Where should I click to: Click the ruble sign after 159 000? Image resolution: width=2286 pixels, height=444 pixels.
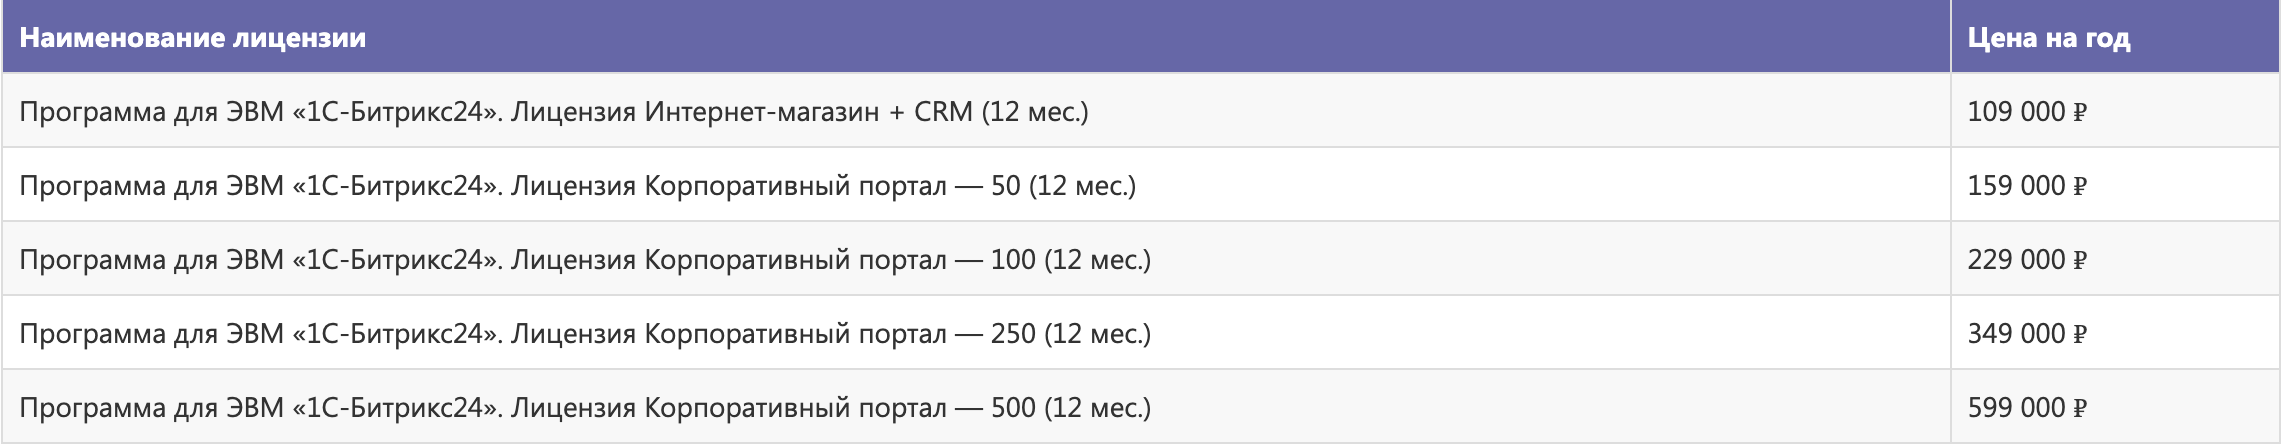pos(2080,186)
